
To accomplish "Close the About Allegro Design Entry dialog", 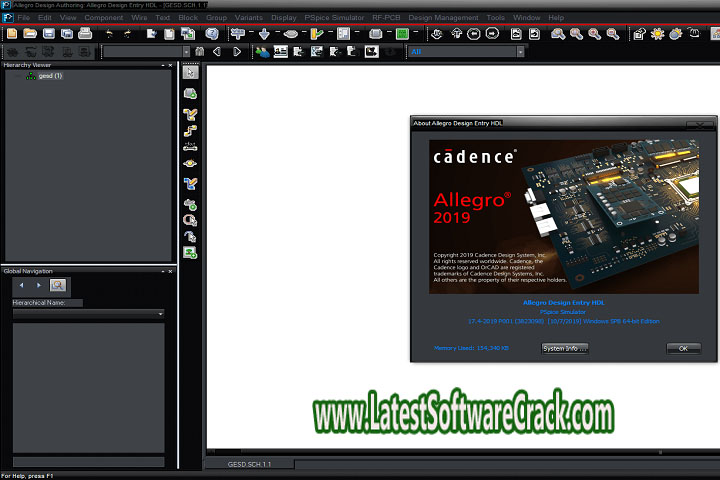I will coord(700,124).
